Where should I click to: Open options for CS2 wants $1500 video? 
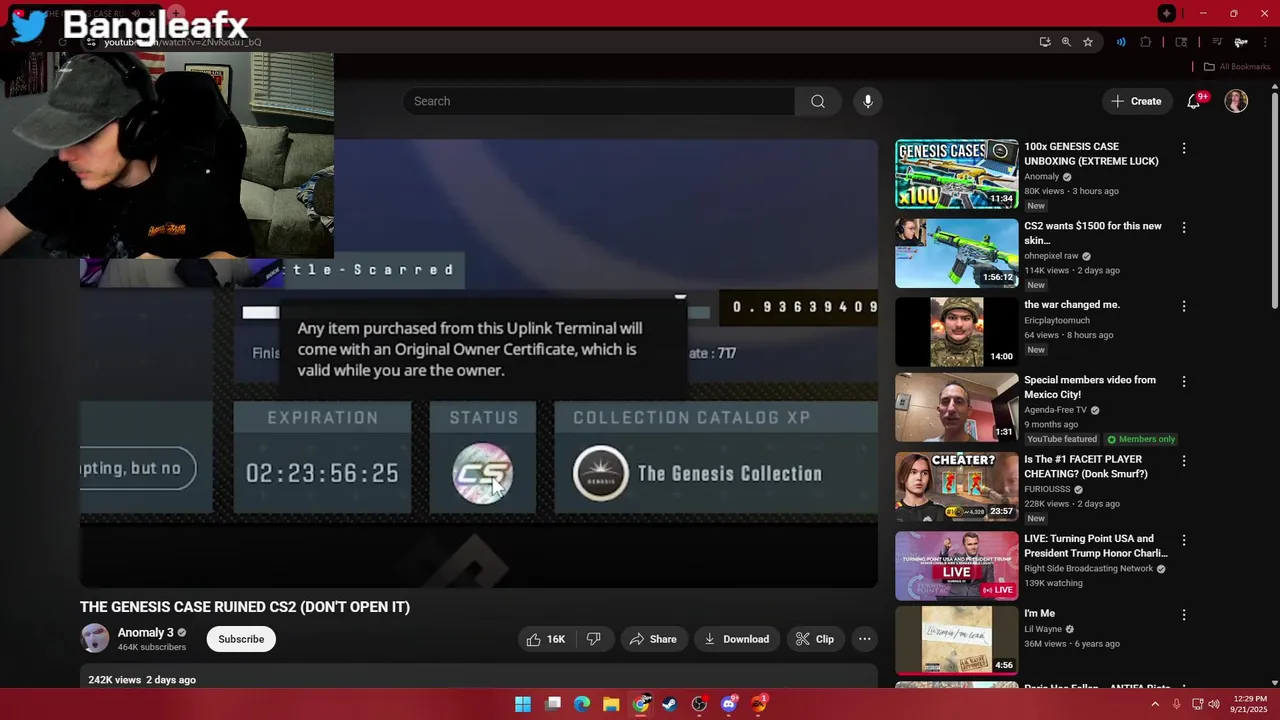click(x=1184, y=227)
